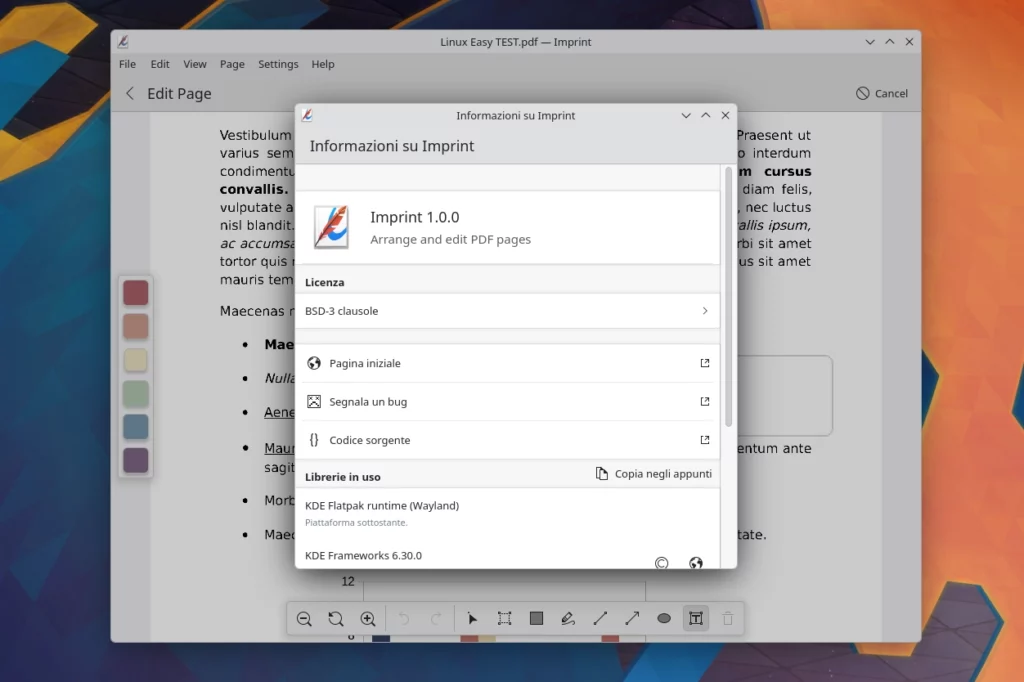The height and width of the screenshot is (682, 1024).
Task: Click the bug icon beside Segnala un bug
Action: coord(314,402)
